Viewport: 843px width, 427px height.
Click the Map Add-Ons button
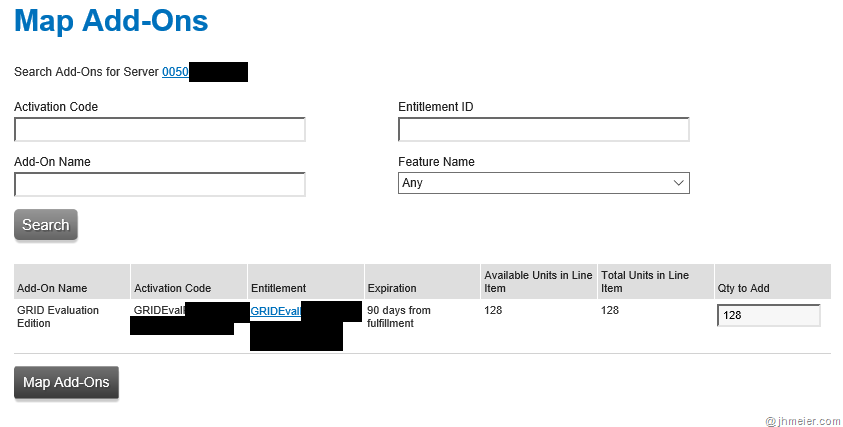point(66,383)
